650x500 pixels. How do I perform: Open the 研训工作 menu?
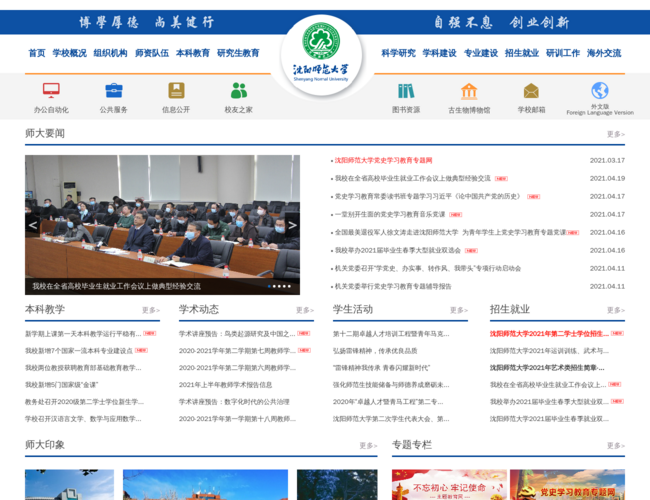coord(563,53)
